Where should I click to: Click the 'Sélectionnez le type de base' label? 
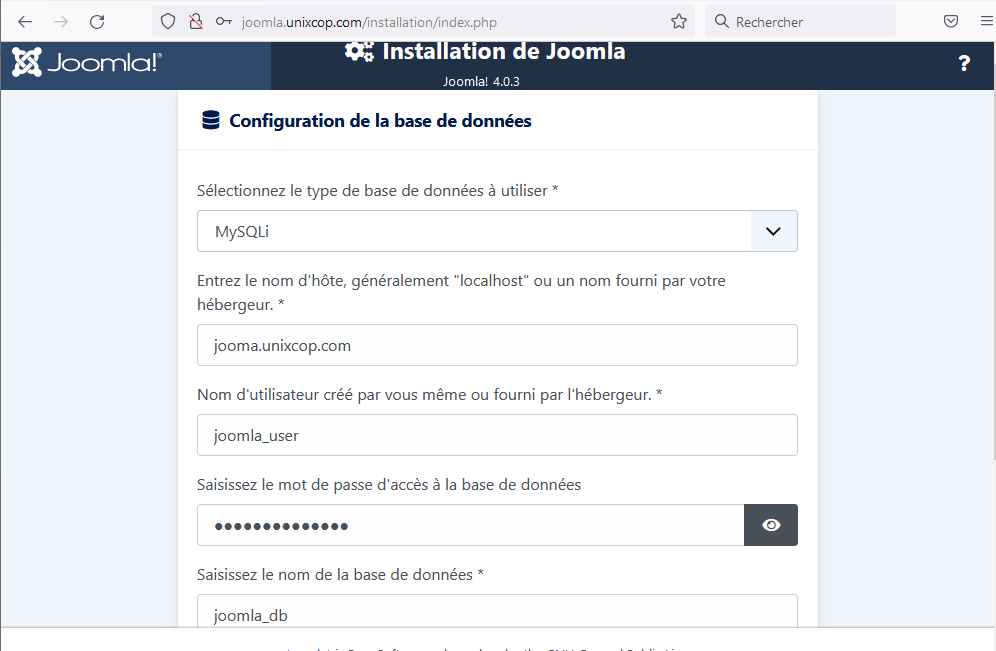point(377,191)
